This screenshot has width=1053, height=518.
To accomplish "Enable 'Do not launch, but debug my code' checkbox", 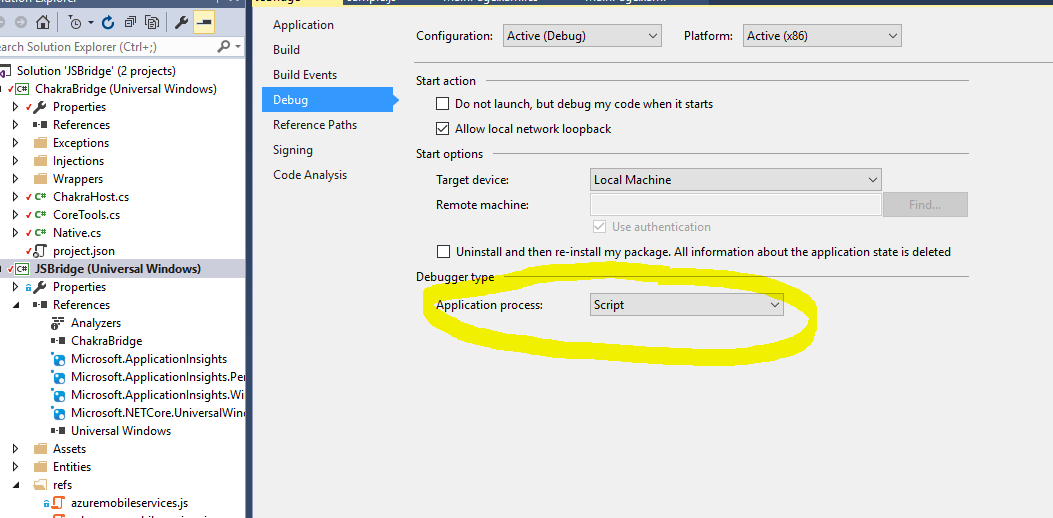I will point(443,104).
